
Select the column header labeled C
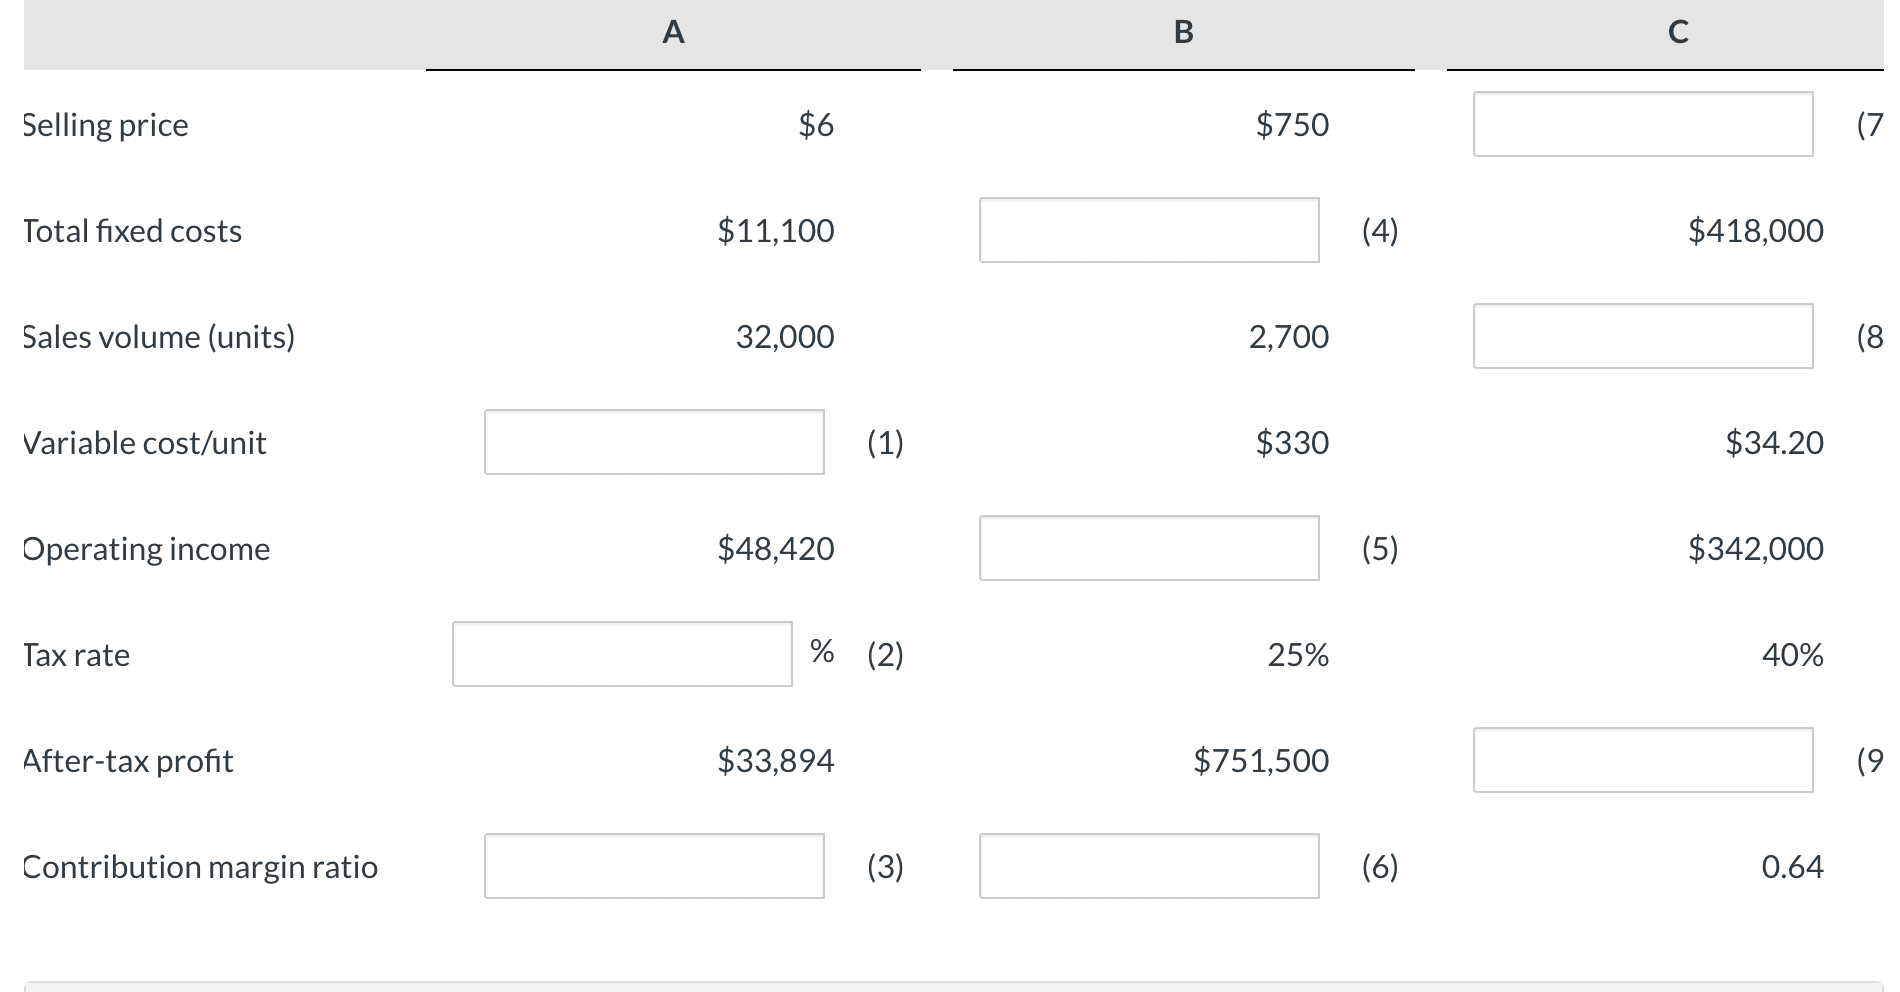click(x=1676, y=31)
